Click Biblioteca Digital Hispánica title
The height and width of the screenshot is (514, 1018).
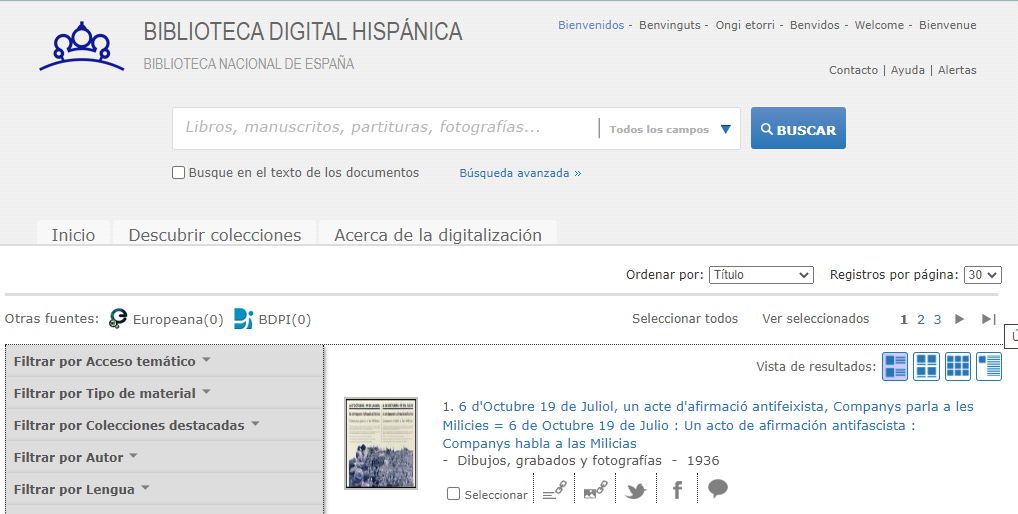coord(303,31)
